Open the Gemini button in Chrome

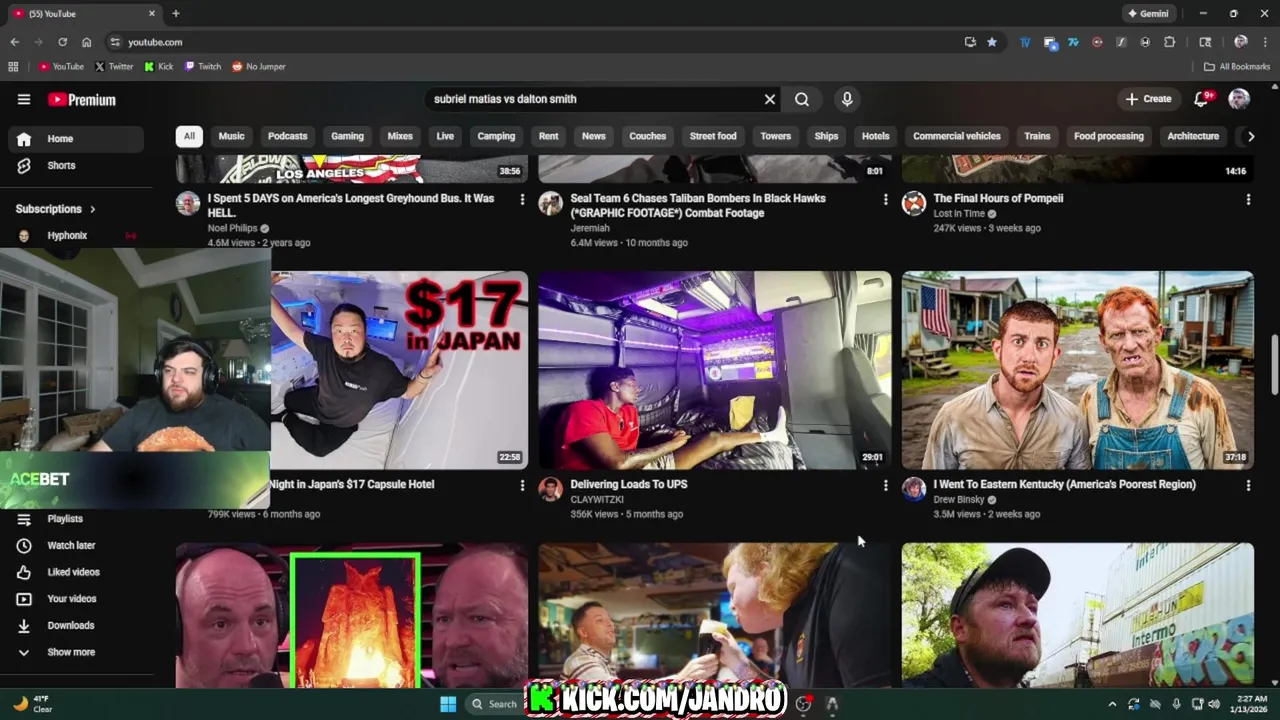coord(1148,14)
